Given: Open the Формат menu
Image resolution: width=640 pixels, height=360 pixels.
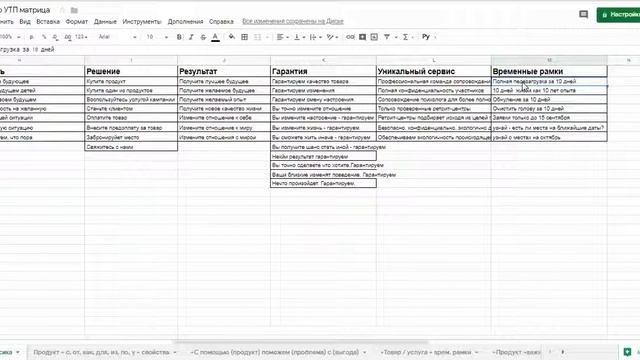Looking at the screenshot, I should 77,22.
